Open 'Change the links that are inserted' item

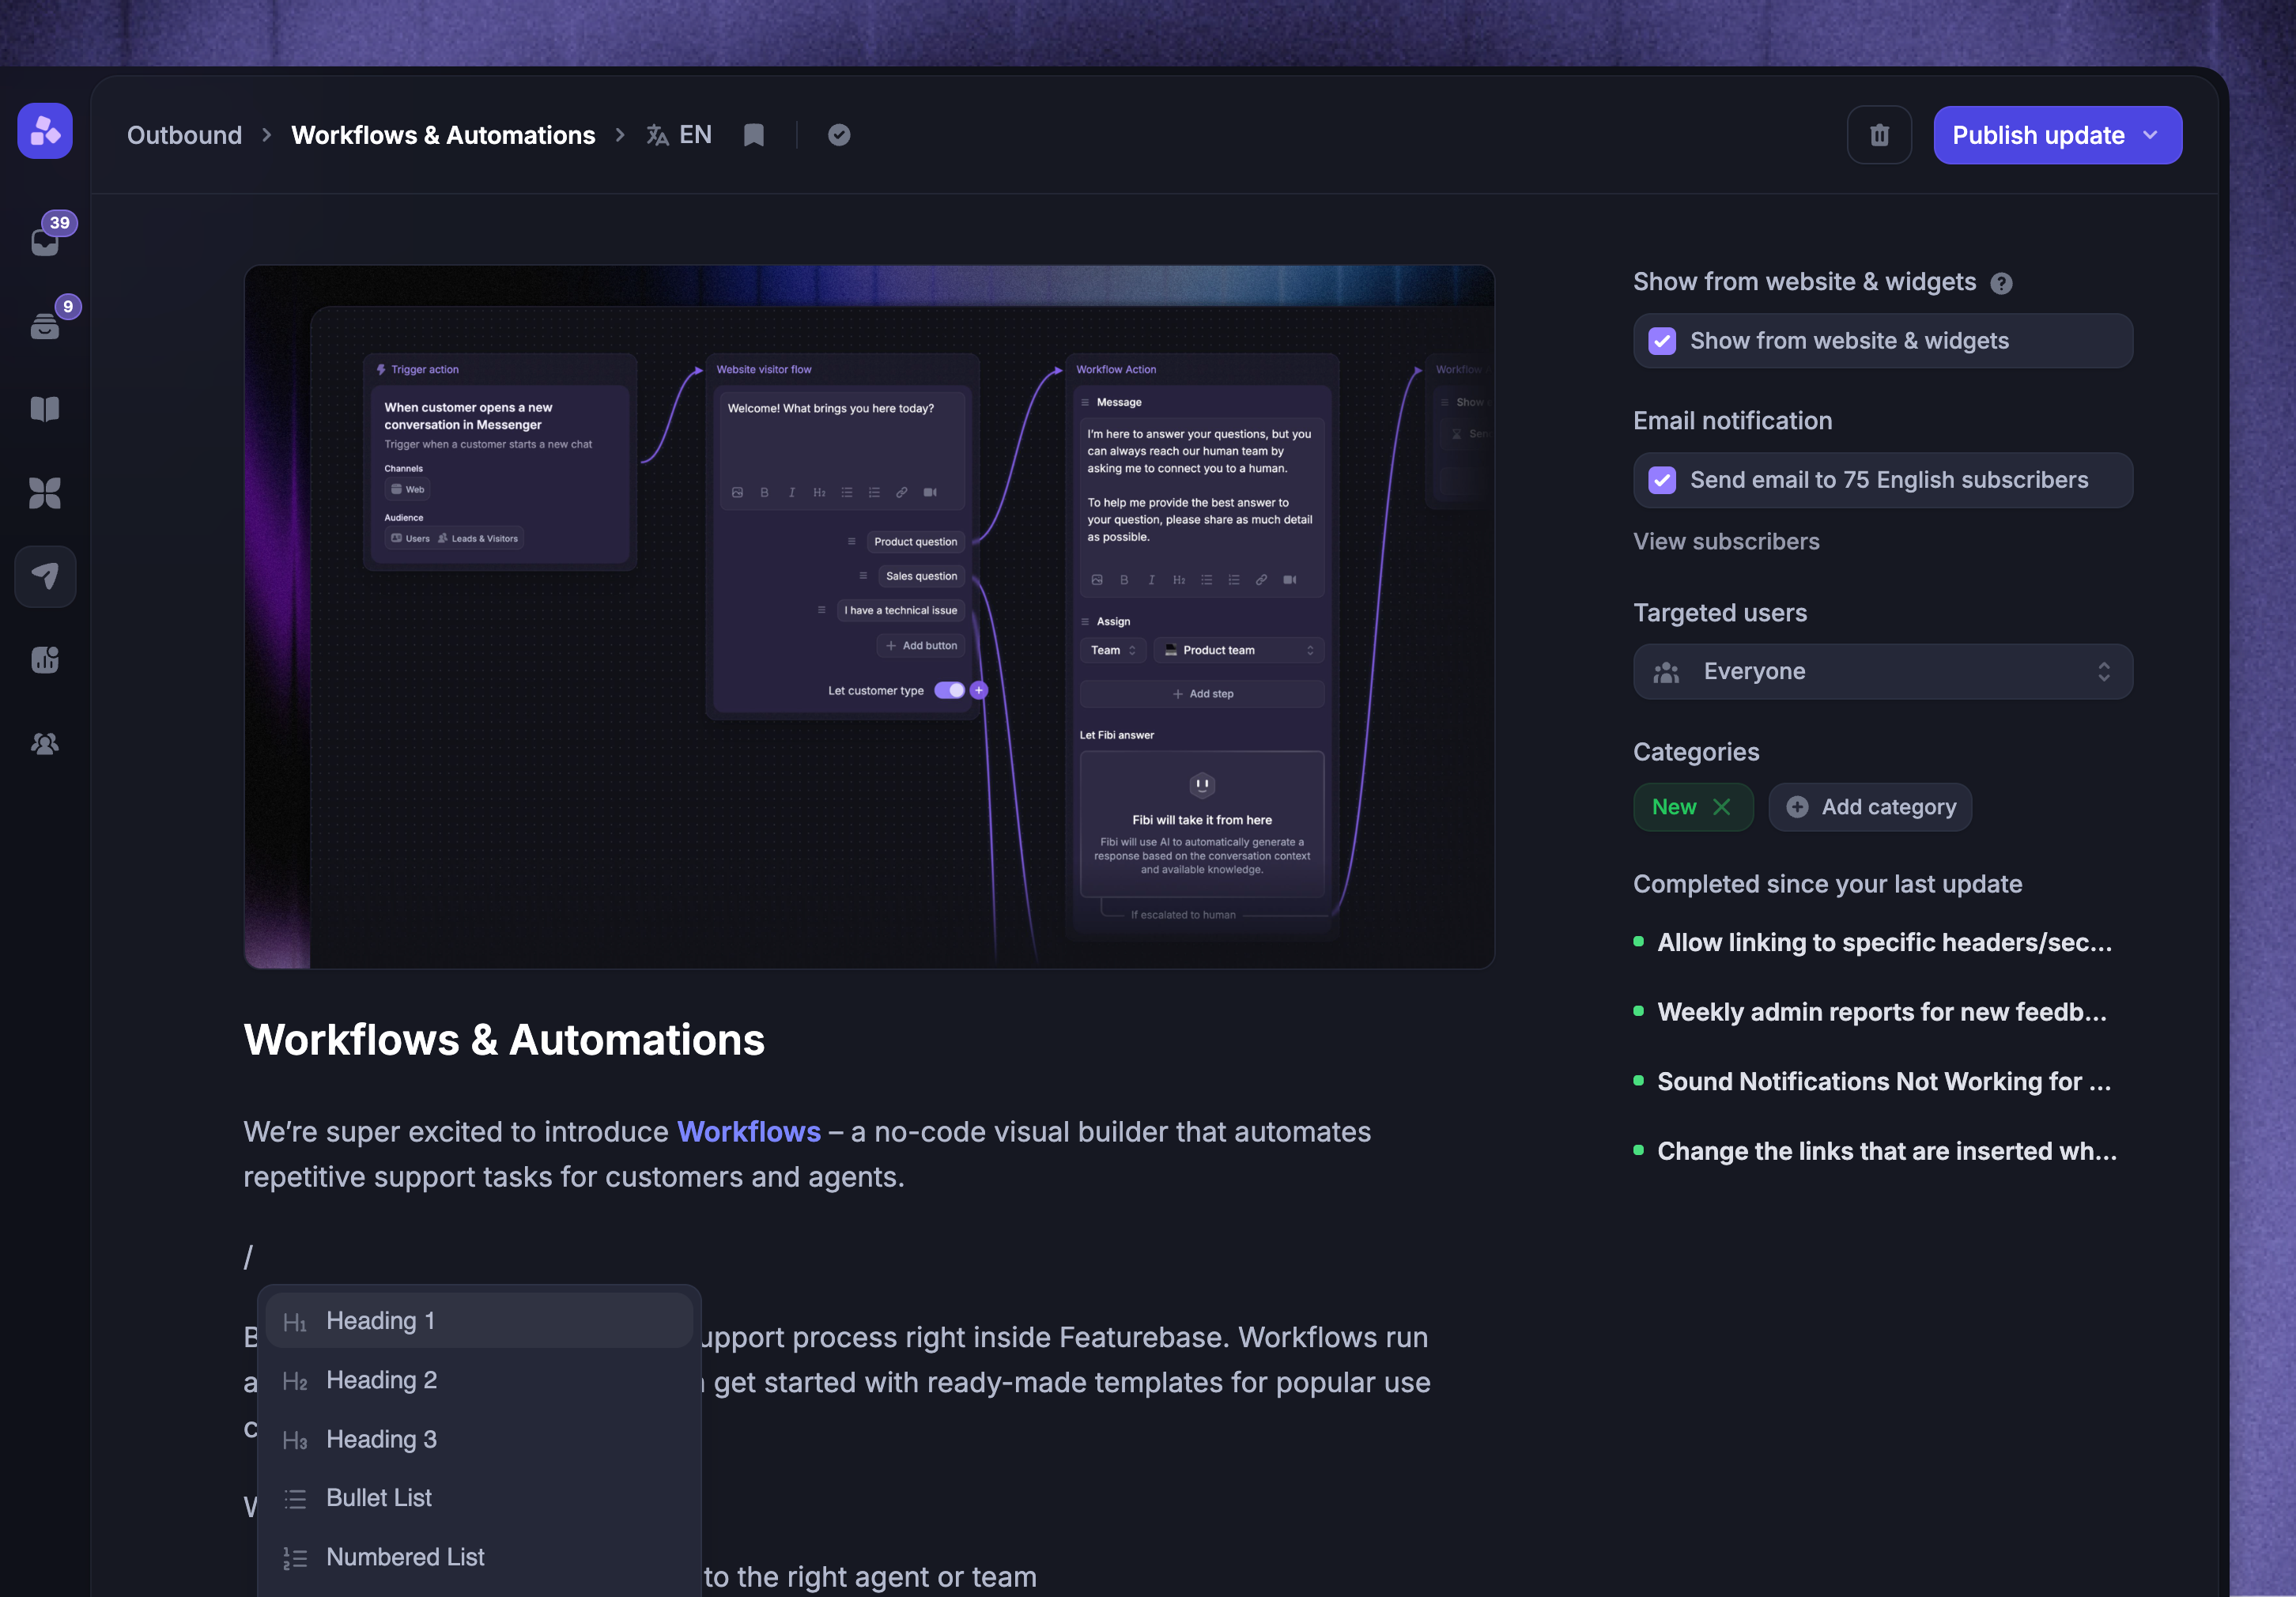tap(1887, 1151)
